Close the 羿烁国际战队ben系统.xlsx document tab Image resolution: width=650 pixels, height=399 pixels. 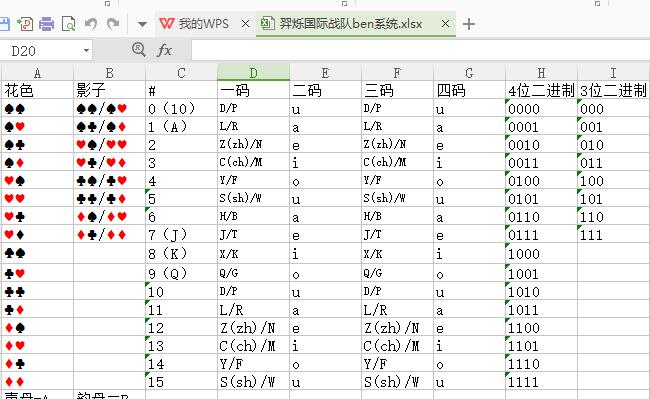(x=445, y=24)
